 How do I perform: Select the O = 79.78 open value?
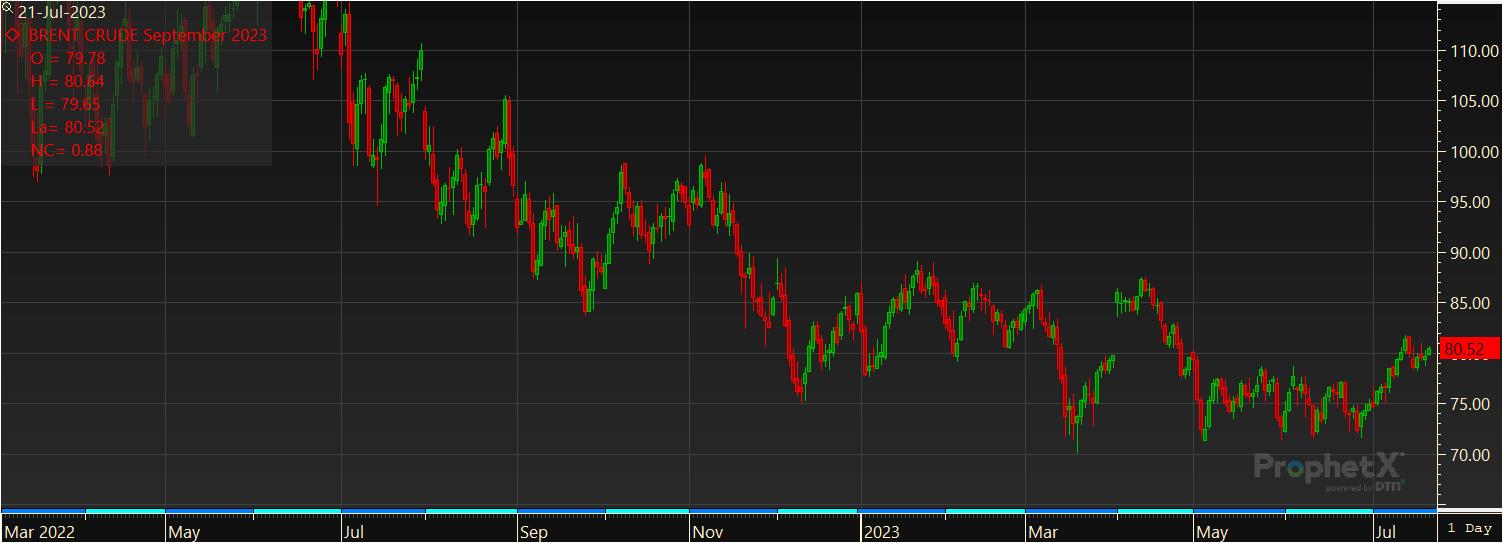(68, 58)
